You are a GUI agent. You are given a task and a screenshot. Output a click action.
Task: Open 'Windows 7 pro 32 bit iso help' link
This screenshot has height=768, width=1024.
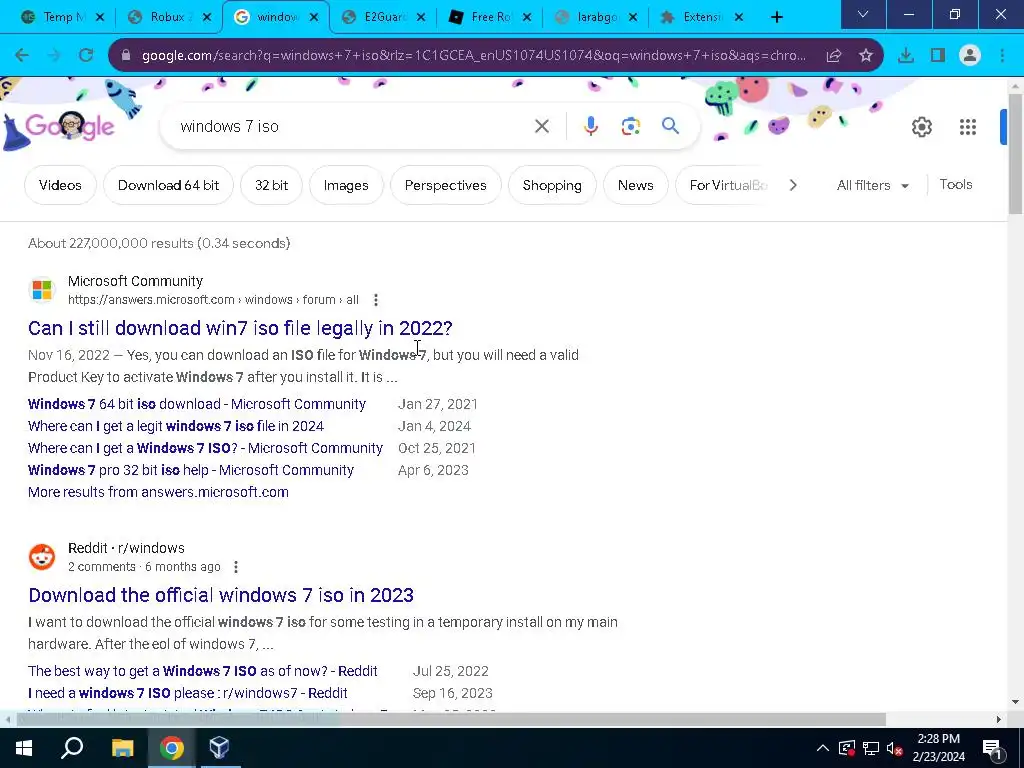191,470
